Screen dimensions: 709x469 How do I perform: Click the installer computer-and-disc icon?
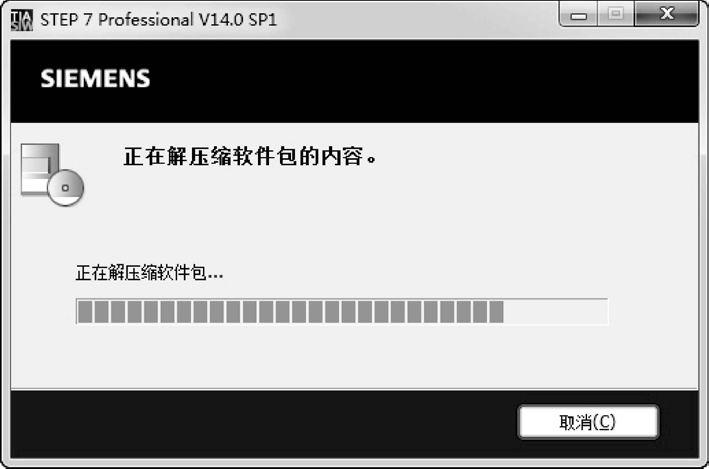tap(52, 175)
